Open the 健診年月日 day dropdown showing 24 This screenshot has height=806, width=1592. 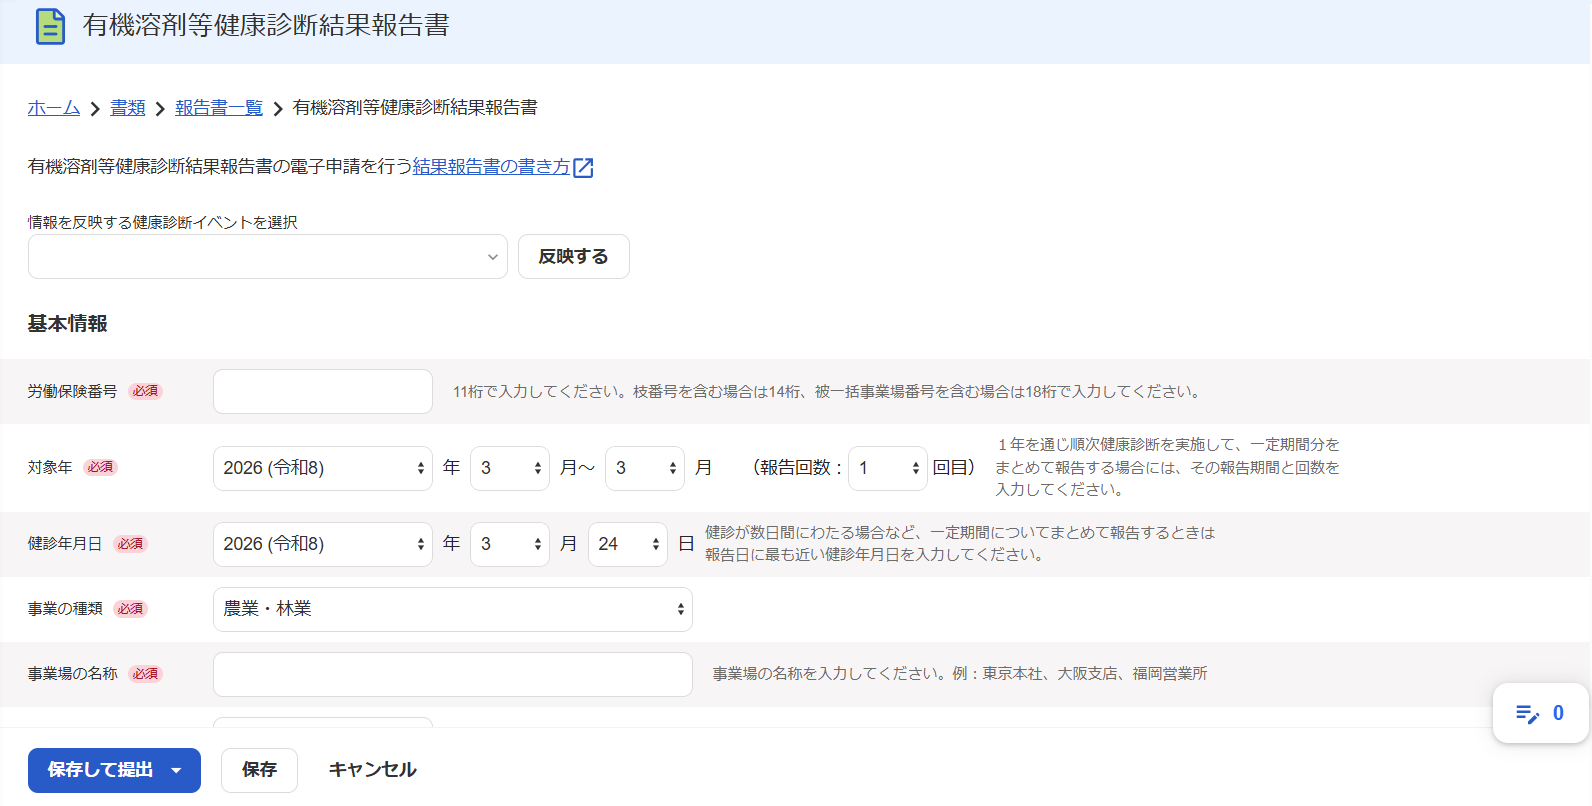click(x=628, y=544)
